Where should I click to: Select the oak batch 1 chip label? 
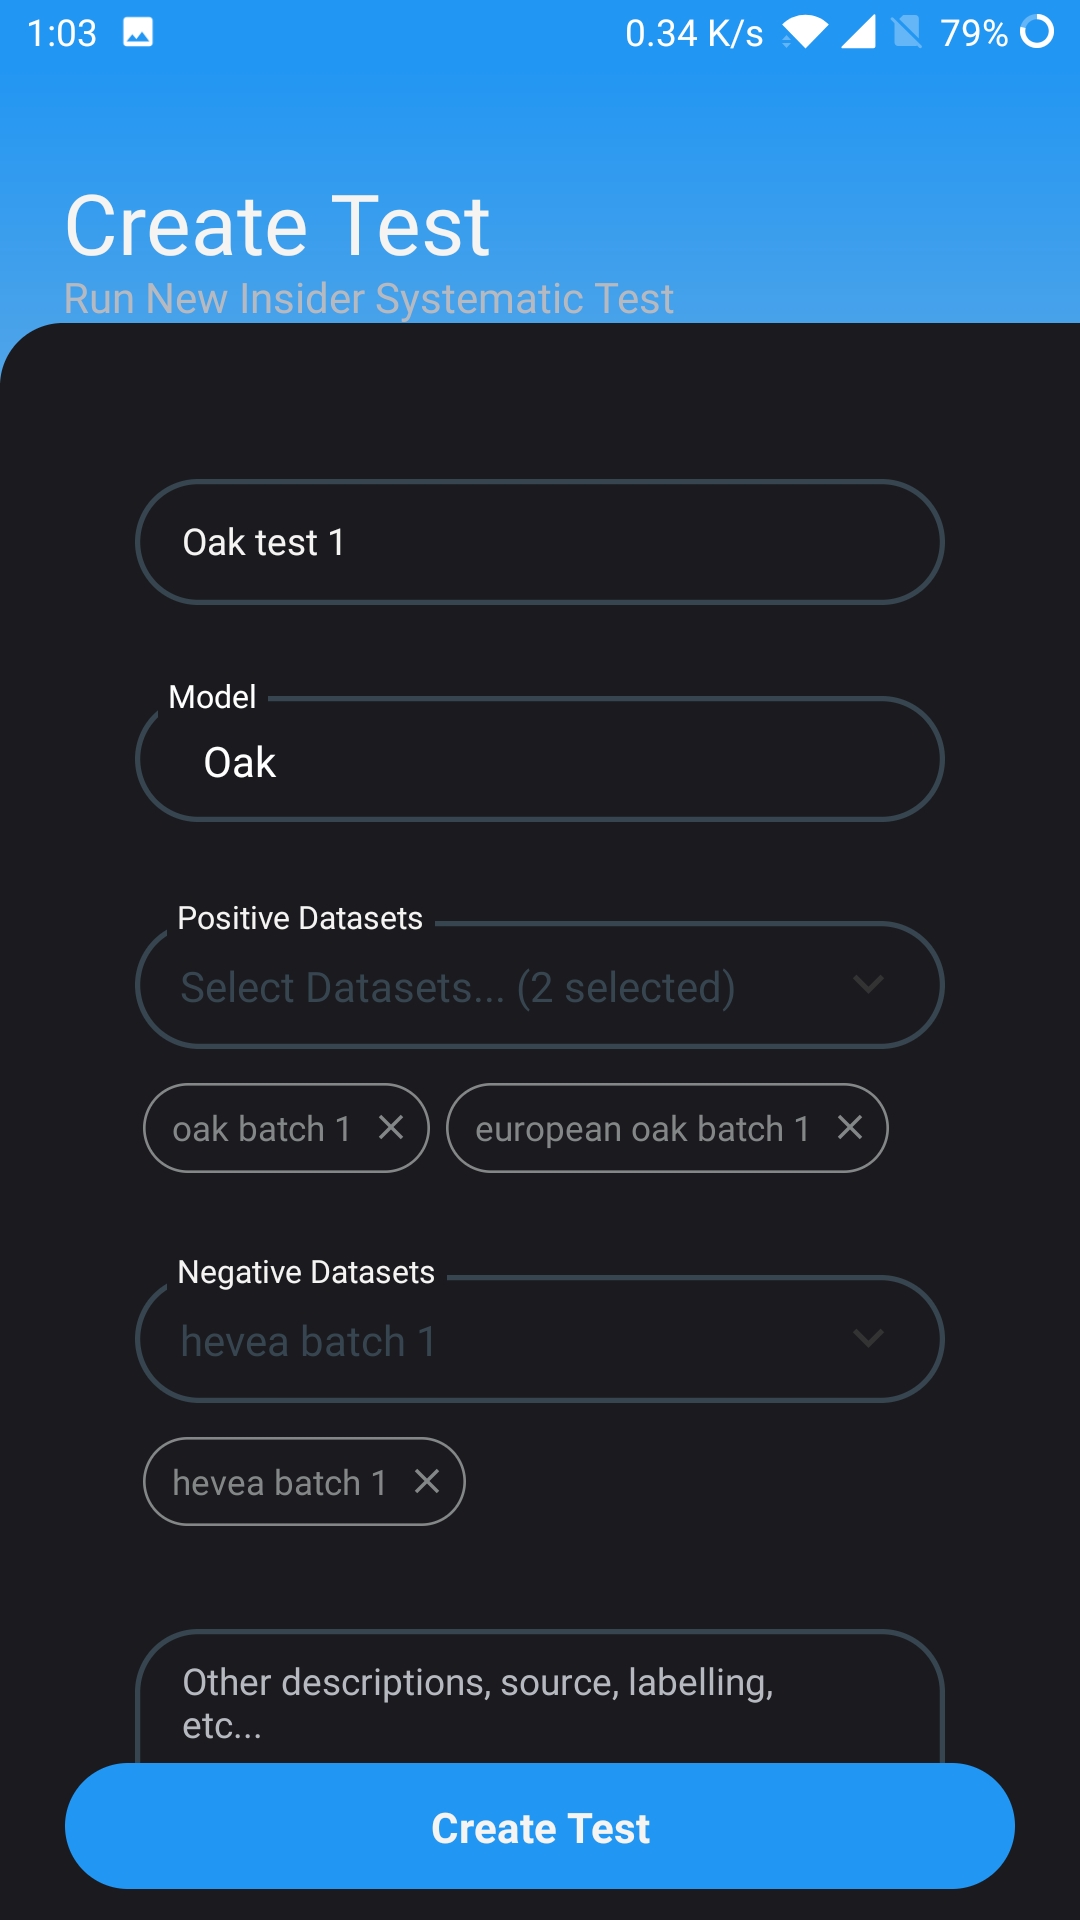261,1129
